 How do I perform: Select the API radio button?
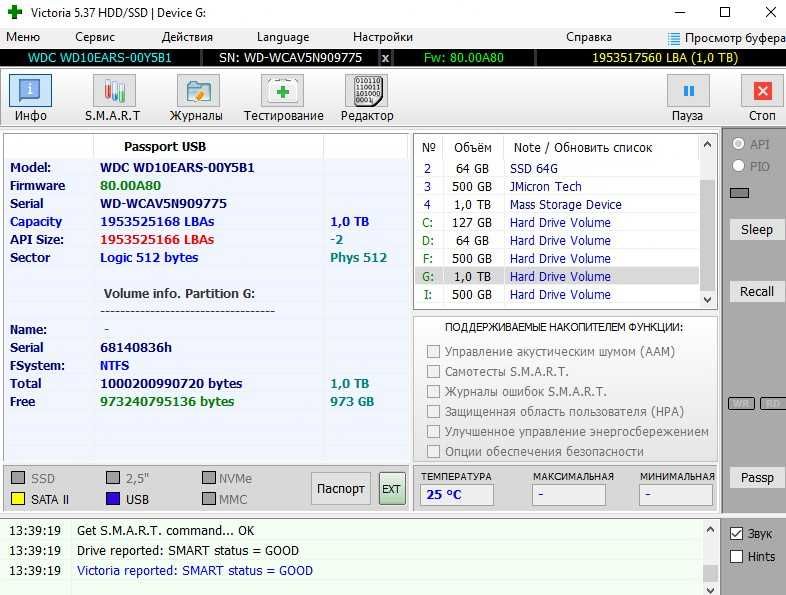coord(738,144)
